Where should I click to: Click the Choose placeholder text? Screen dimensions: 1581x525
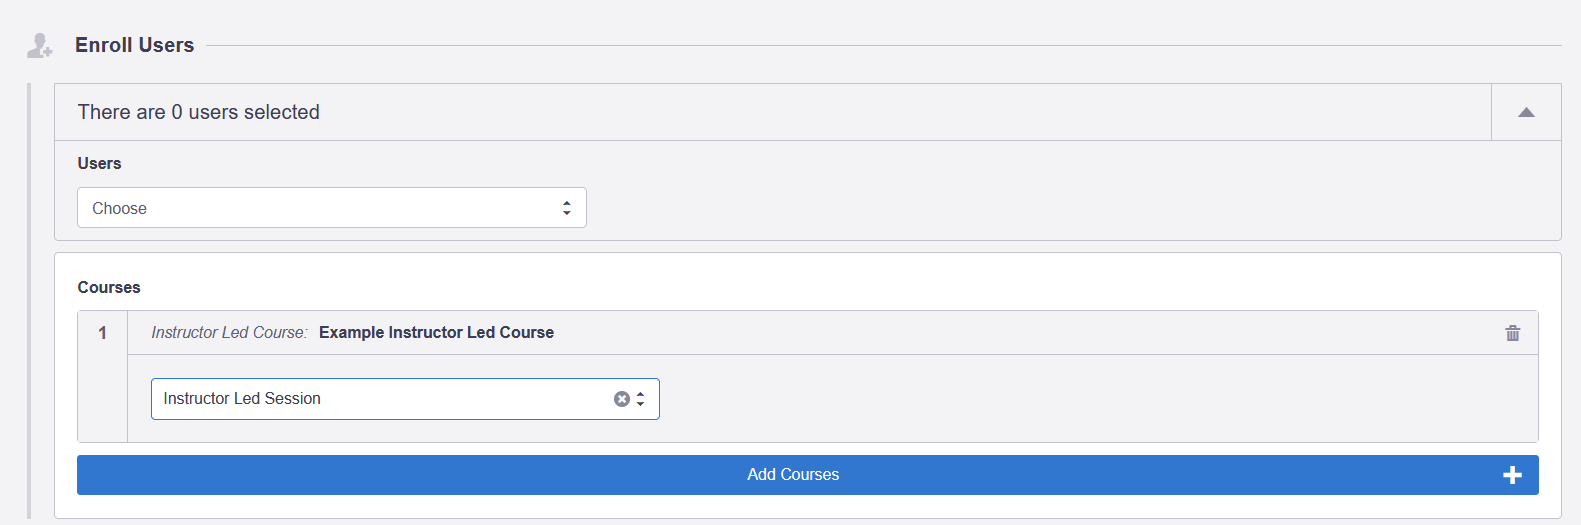(119, 209)
